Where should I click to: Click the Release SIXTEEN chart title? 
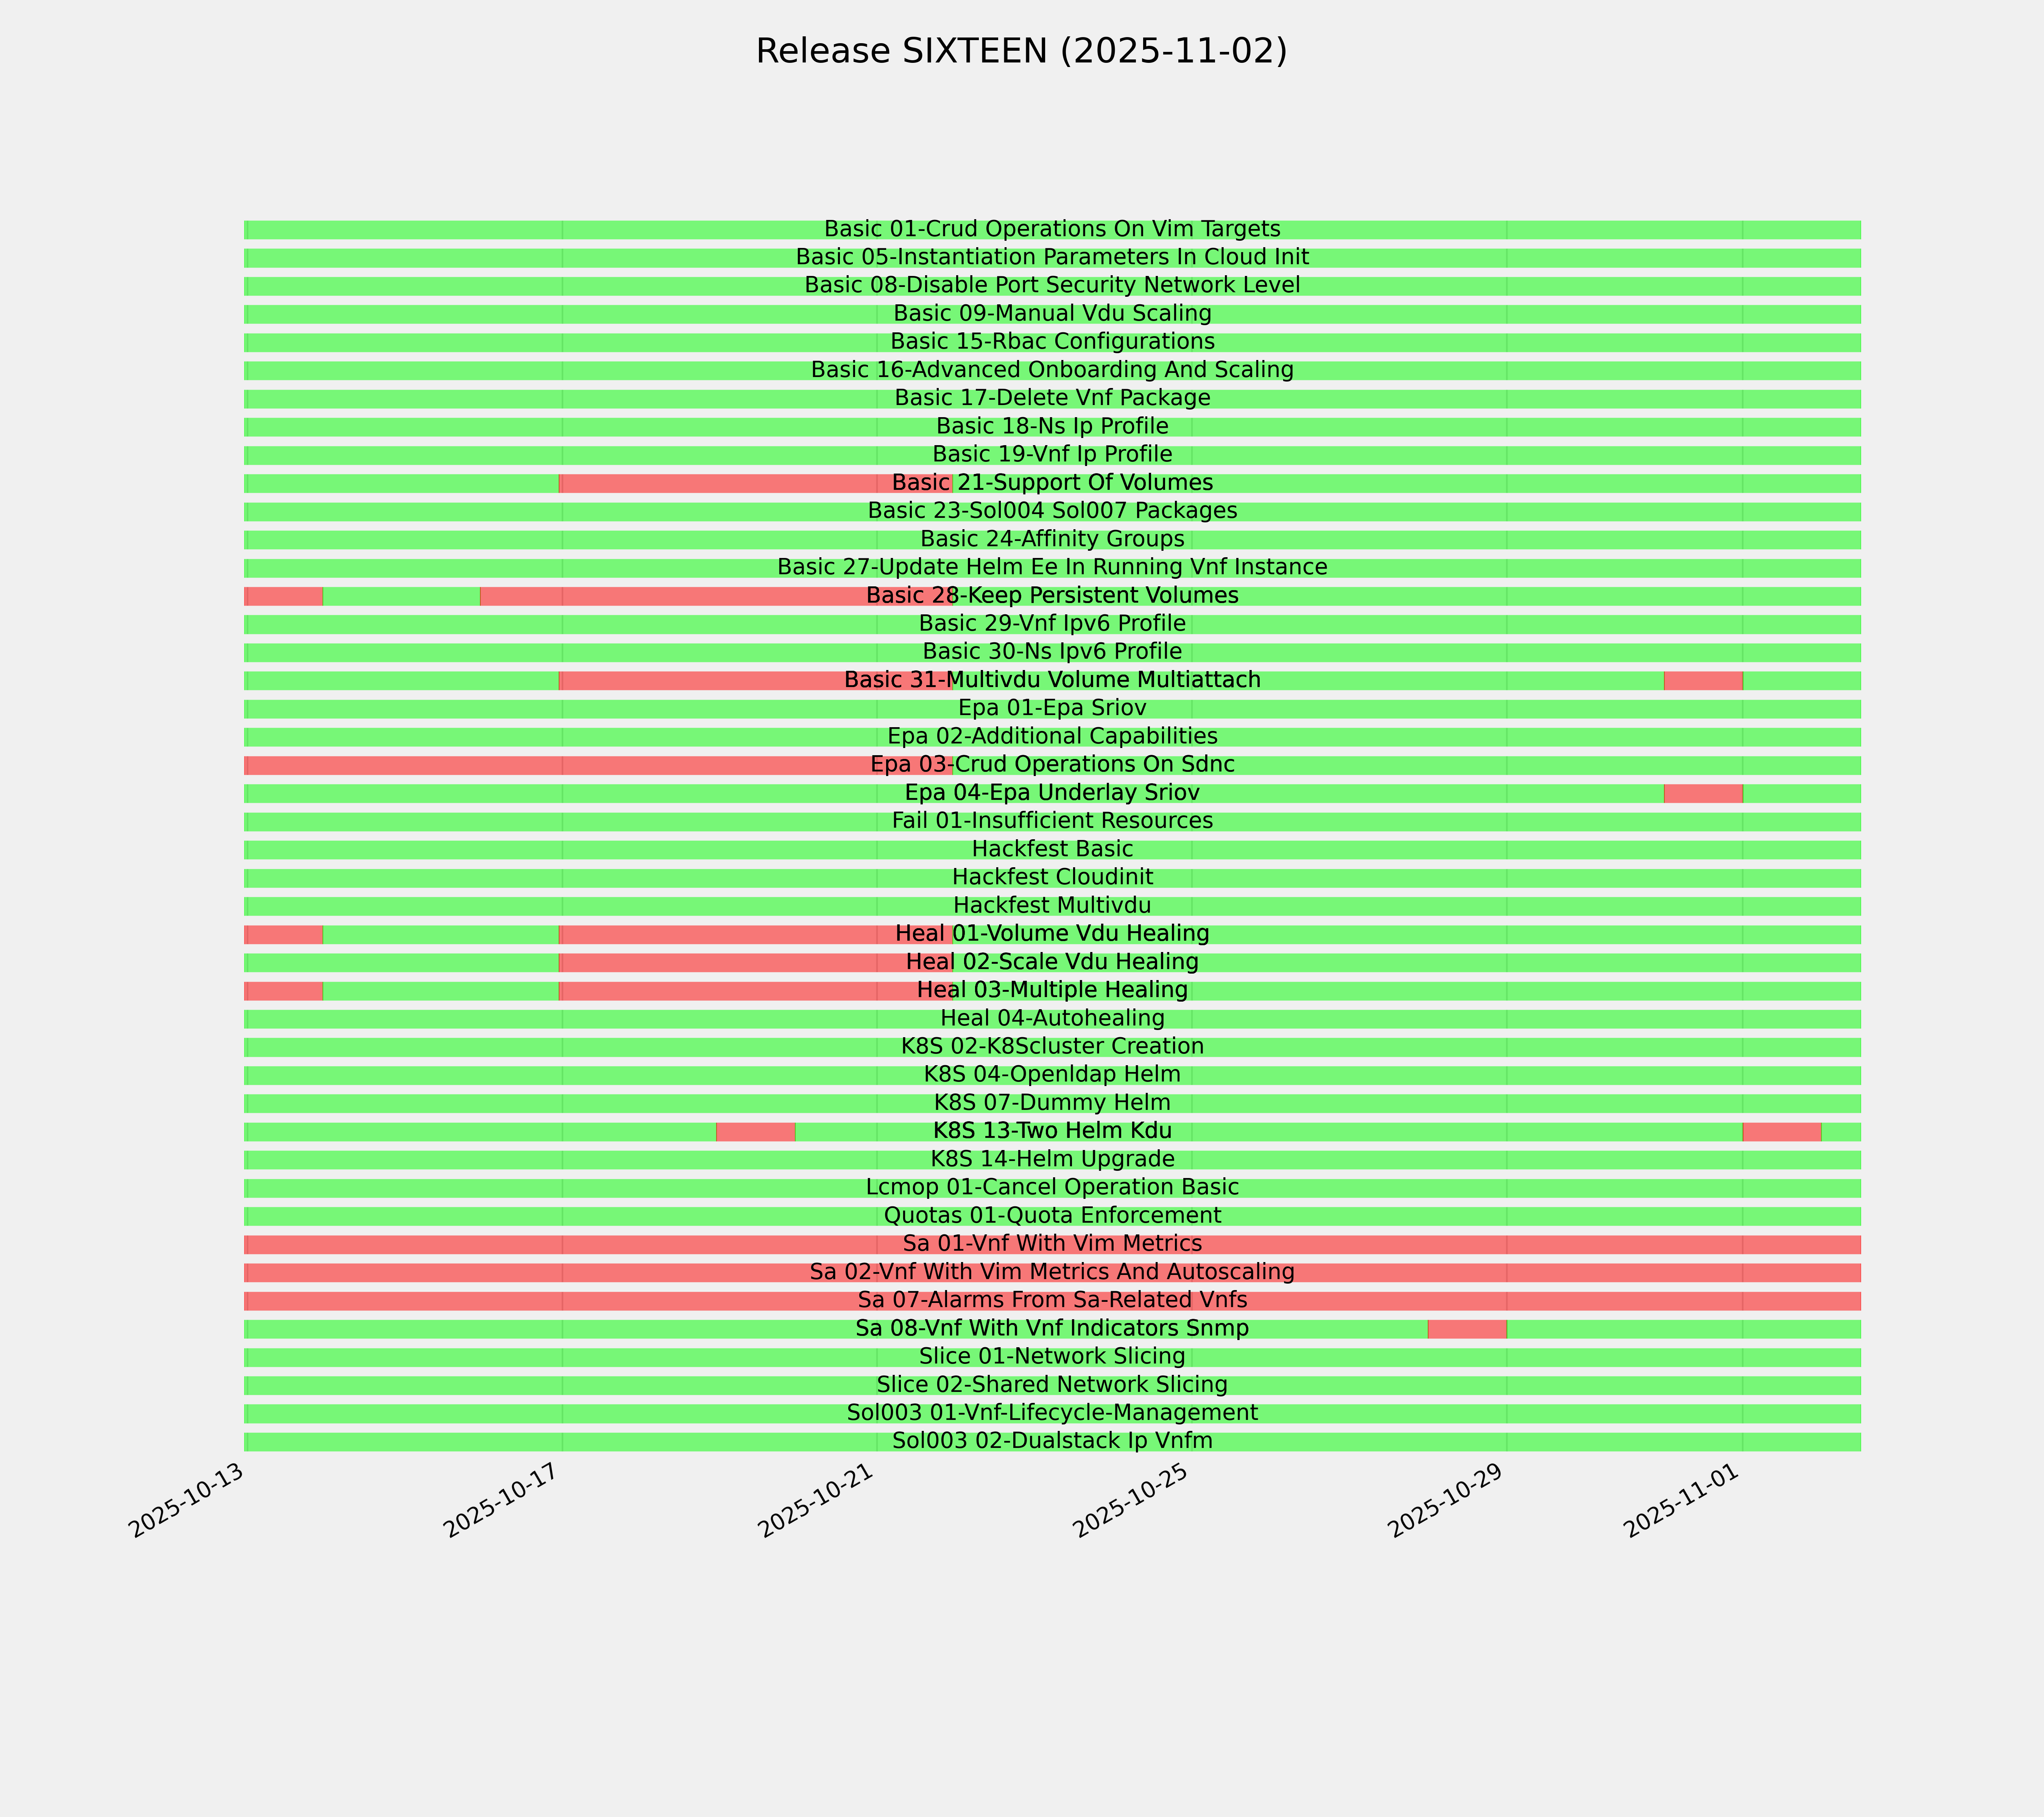tap(1021, 51)
